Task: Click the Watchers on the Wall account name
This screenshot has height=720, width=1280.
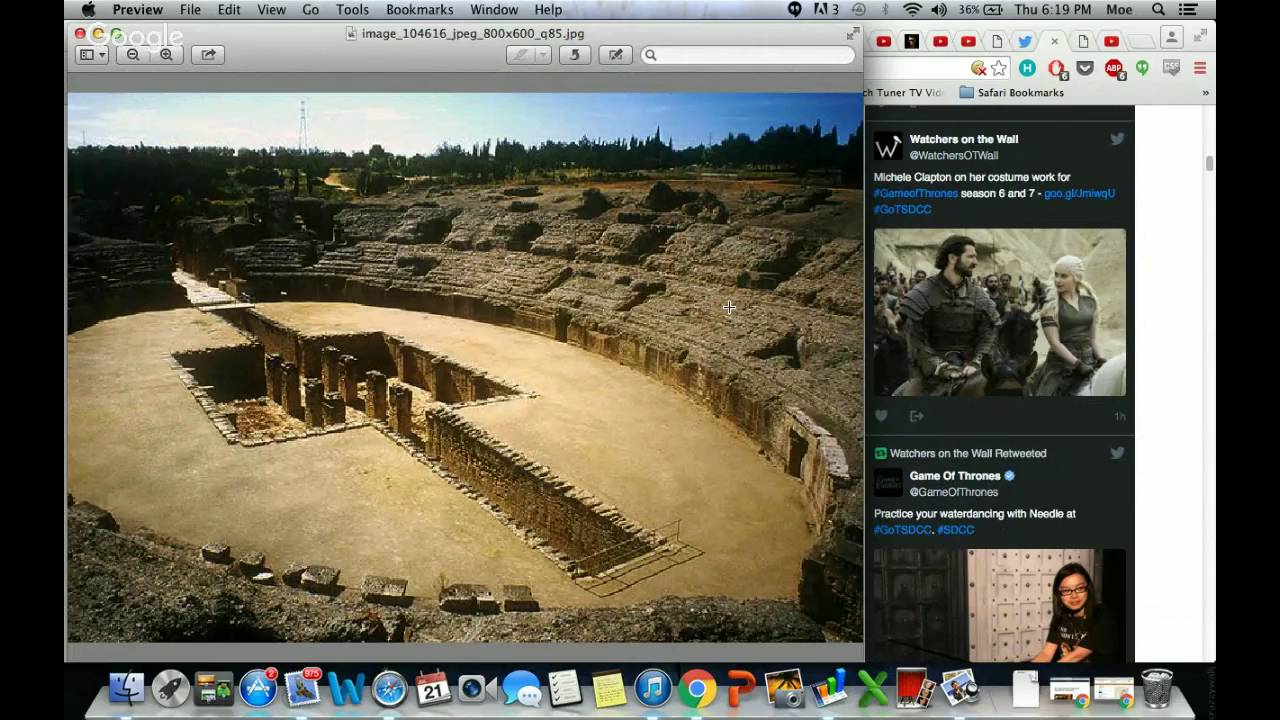Action: coord(964,139)
